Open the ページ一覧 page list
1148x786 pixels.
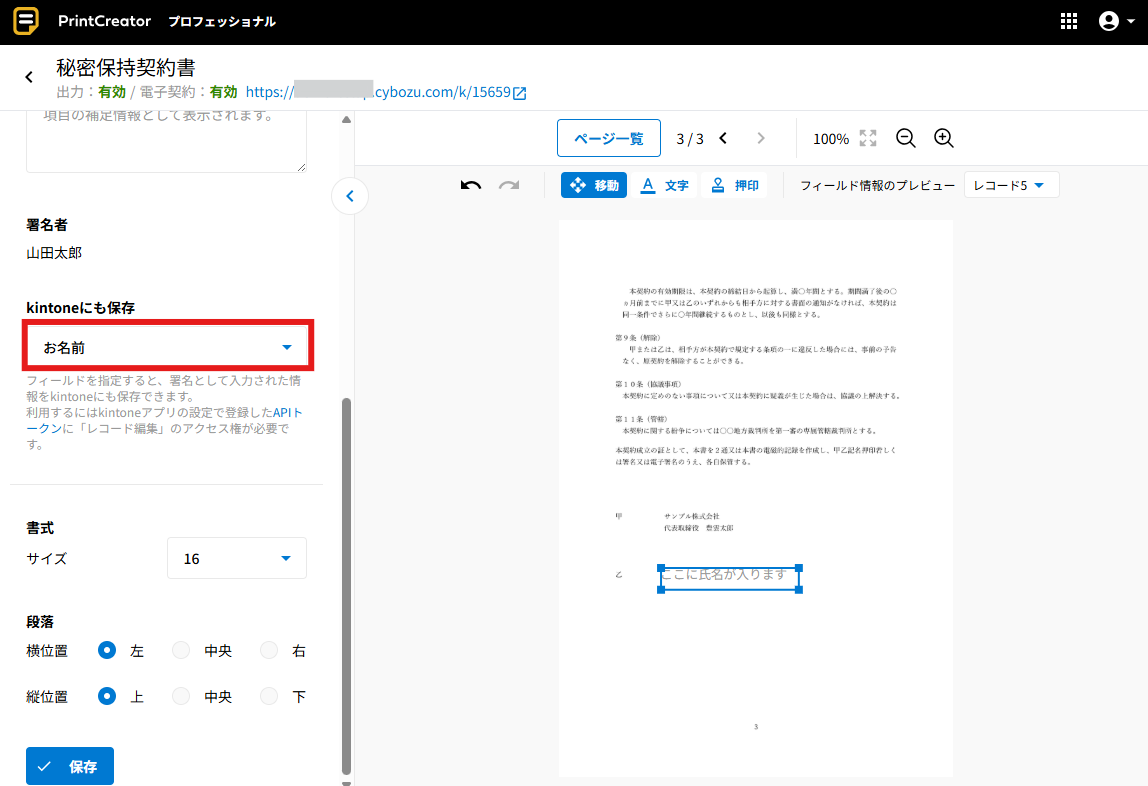608,139
